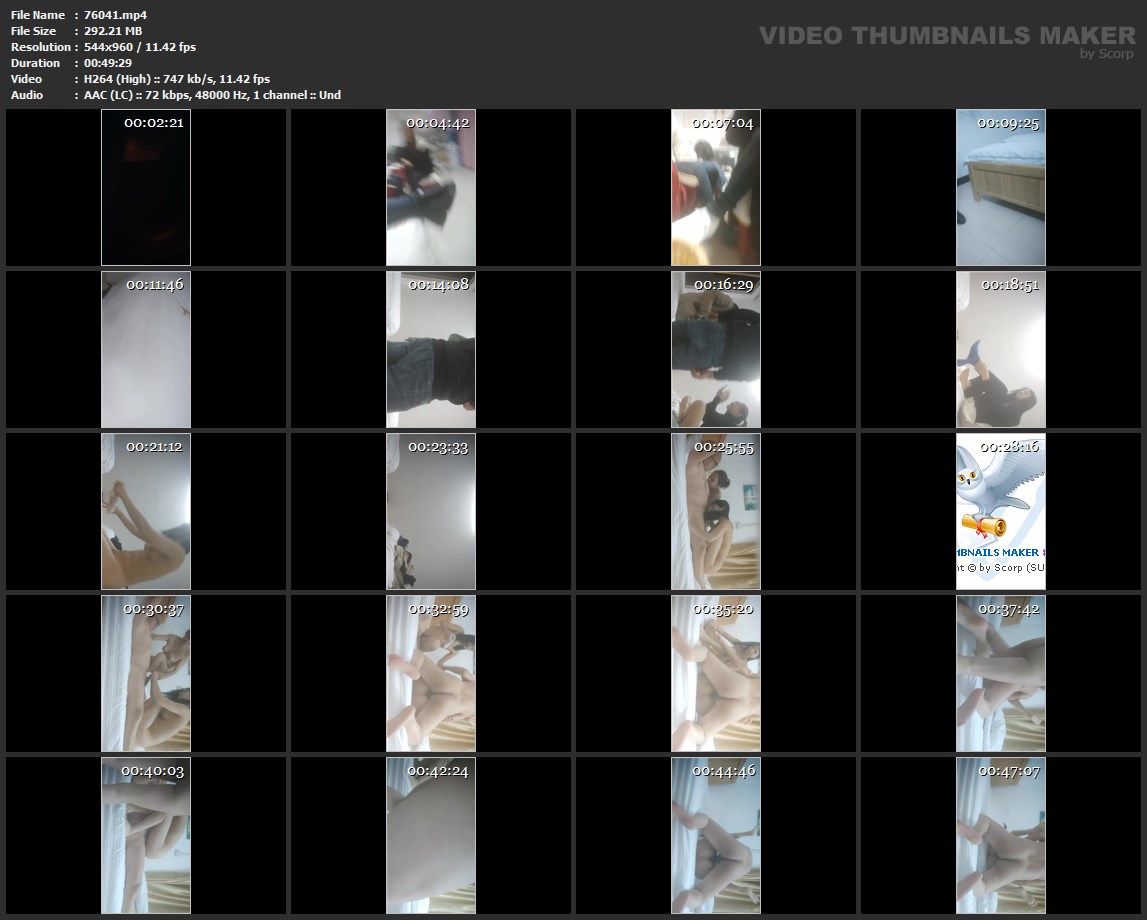Click the duration value 00:49:29
Image resolution: width=1147 pixels, height=920 pixels.
coord(108,63)
